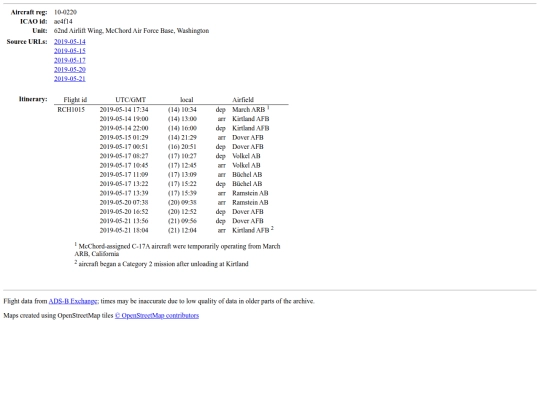Click UTC time 2019-05-17 13:39
The image size is (540, 405).
124,194
